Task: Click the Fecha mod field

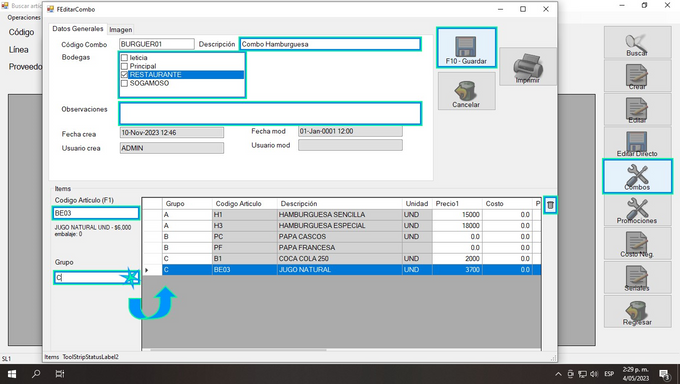Action: [350, 131]
